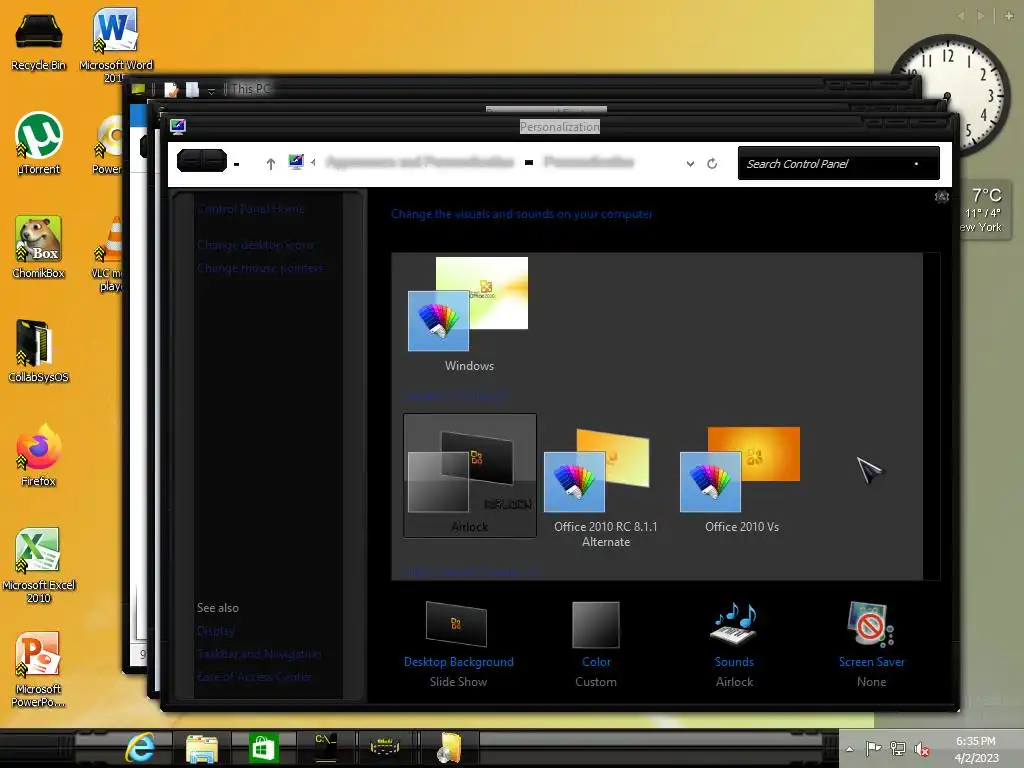Go up one level with arrow
Screen dimensions: 1024x768
click(270, 163)
